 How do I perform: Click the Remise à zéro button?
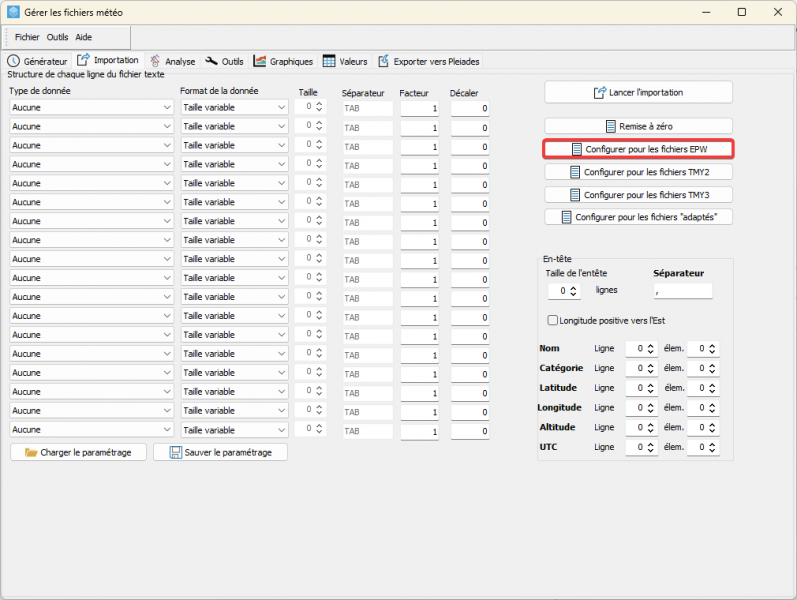tap(638, 126)
